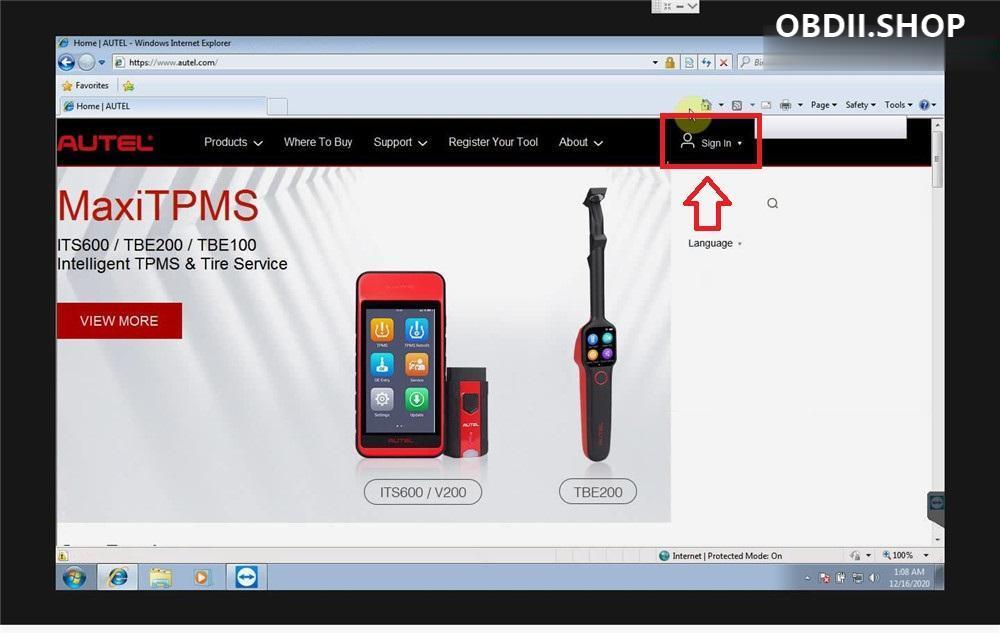Click the network tray icon

coord(857,578)
